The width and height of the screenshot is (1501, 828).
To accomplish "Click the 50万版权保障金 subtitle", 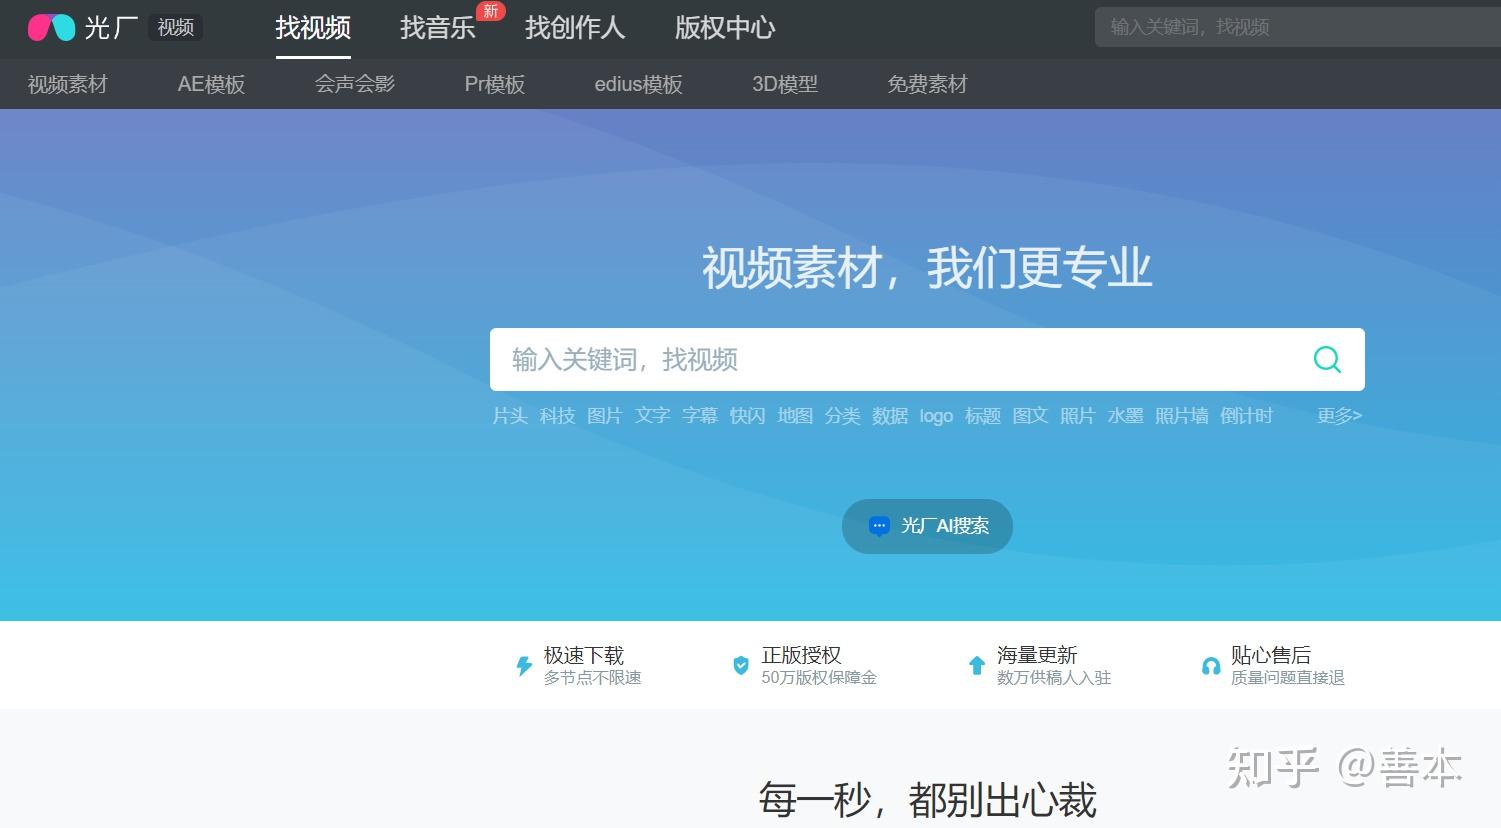I will tap(819, 678).
